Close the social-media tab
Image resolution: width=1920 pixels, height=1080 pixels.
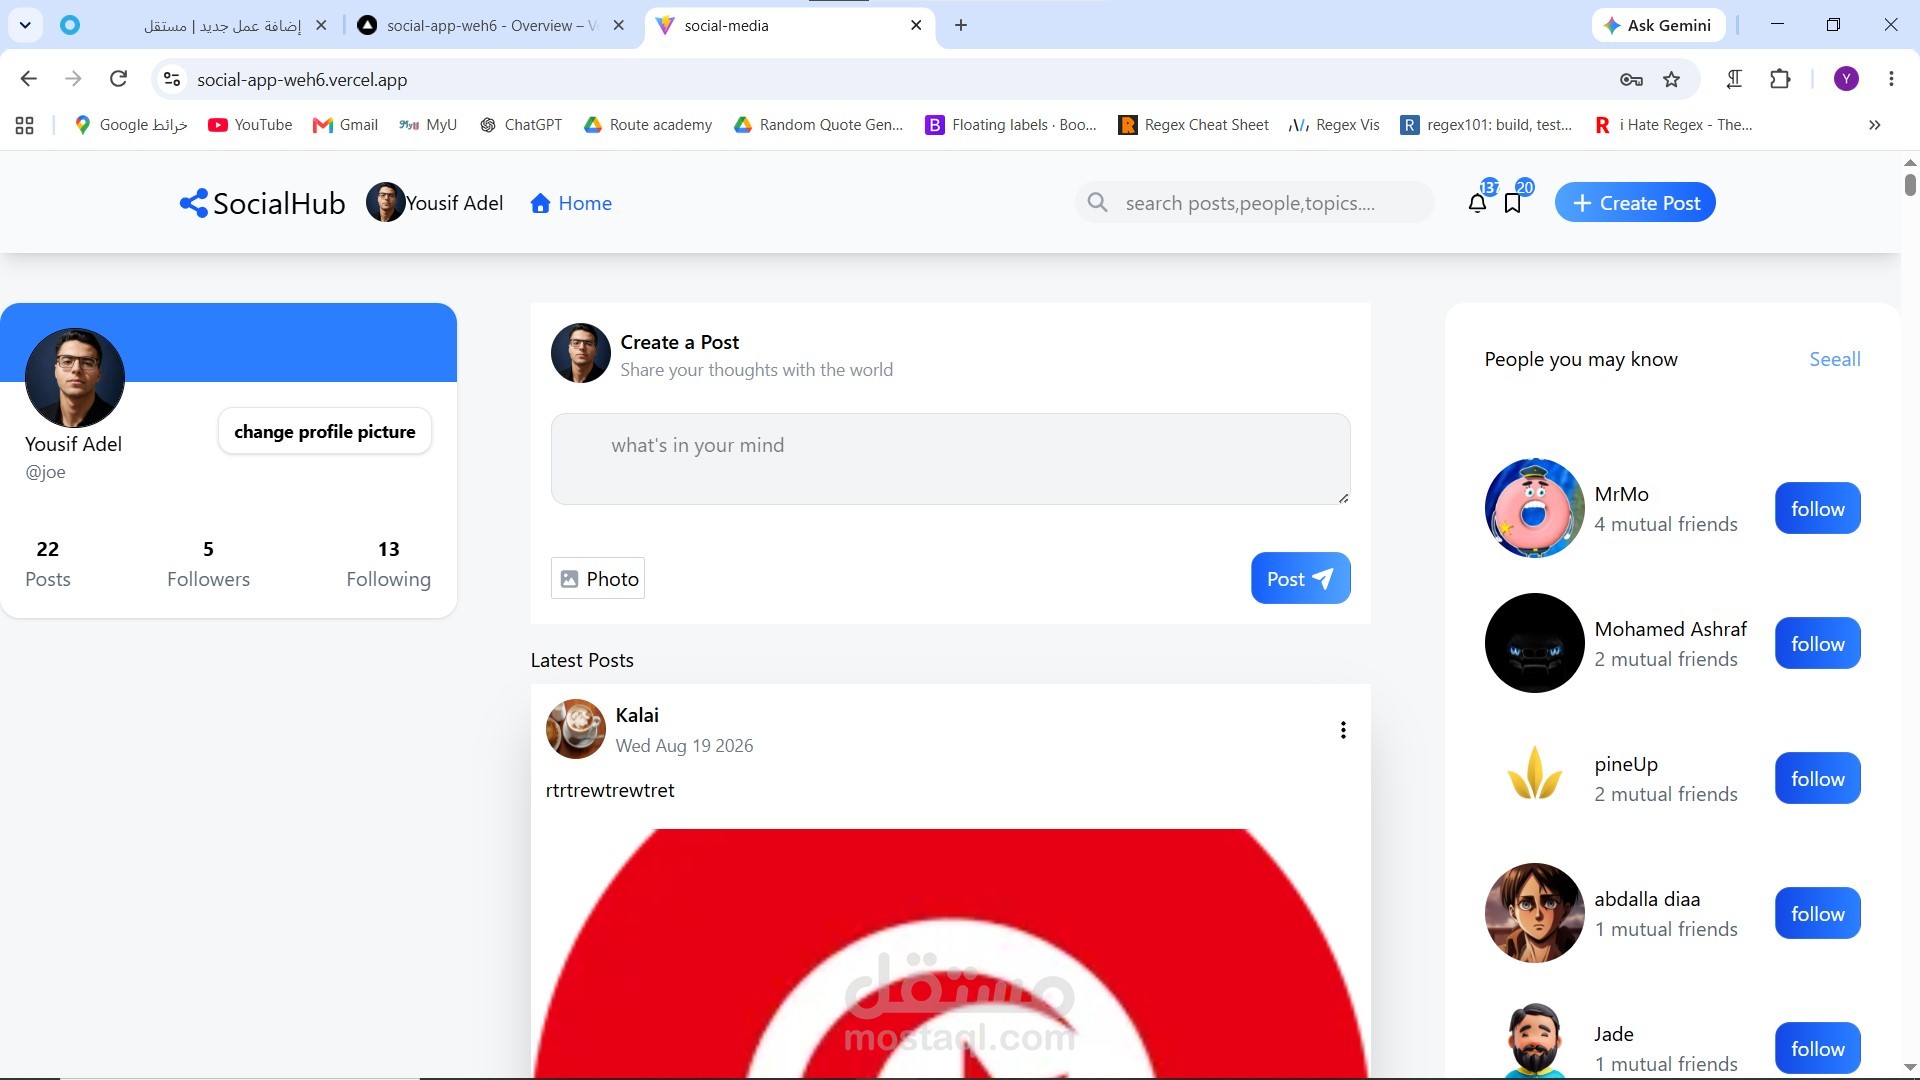click(x=916, y=25)
